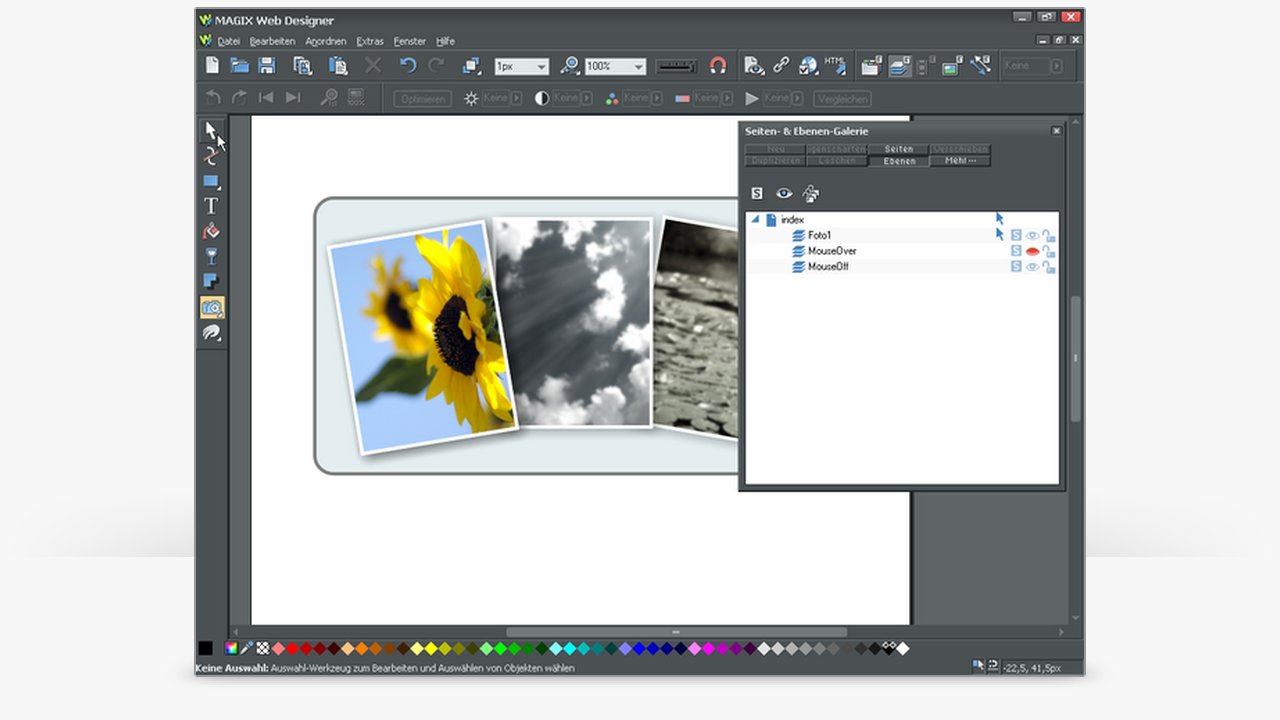Select the Selector arrow tool

tap(211, 130)
